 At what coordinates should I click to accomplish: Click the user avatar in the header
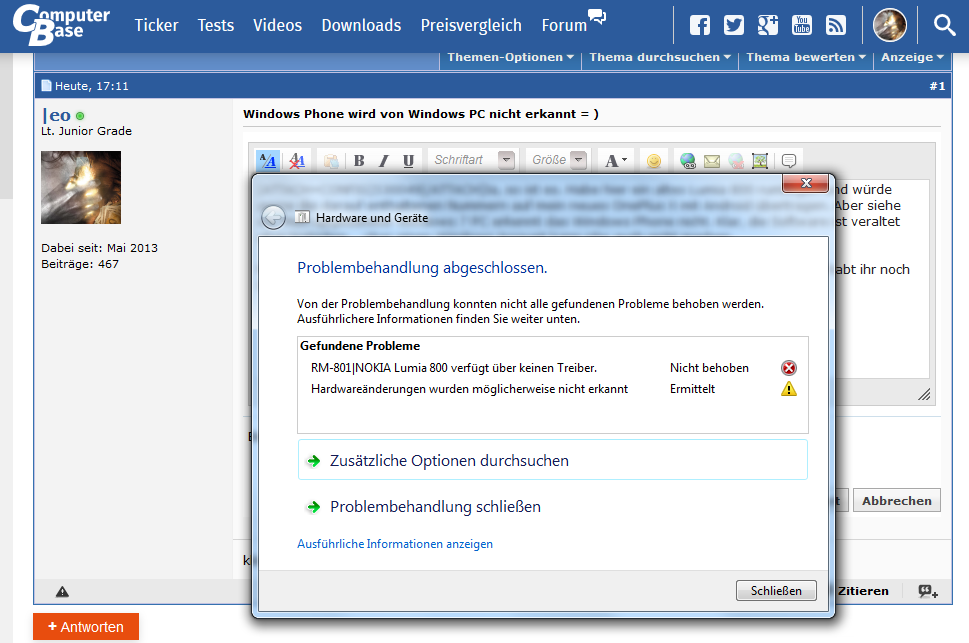889,25
